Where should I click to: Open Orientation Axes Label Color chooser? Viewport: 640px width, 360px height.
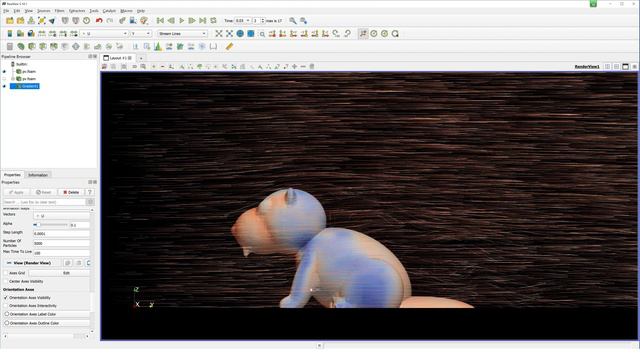pos(46,314)
